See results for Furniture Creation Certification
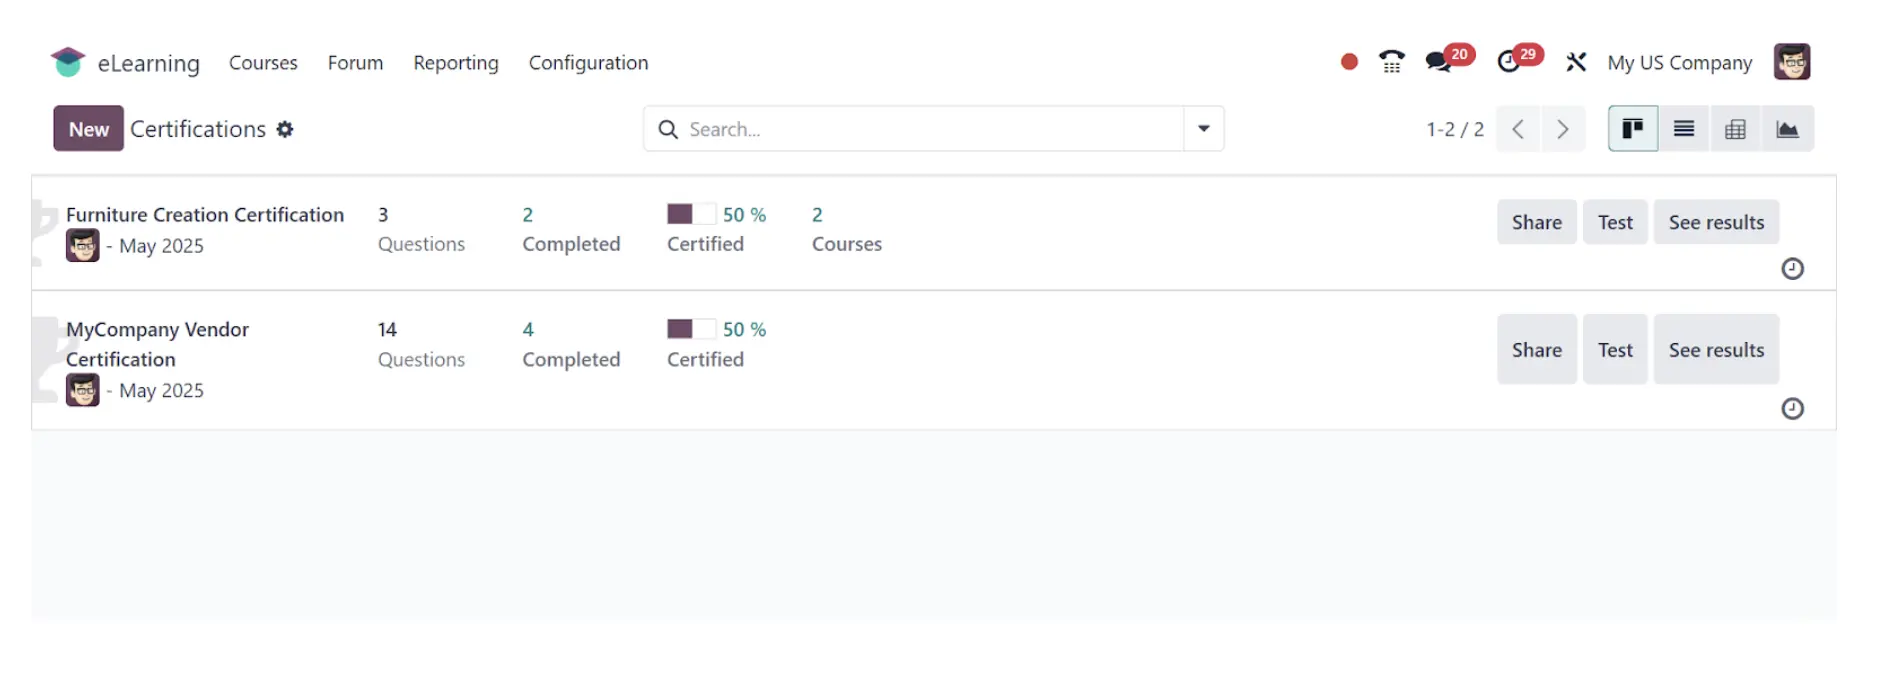The image size is (1892, 684). coord(1716,222)
